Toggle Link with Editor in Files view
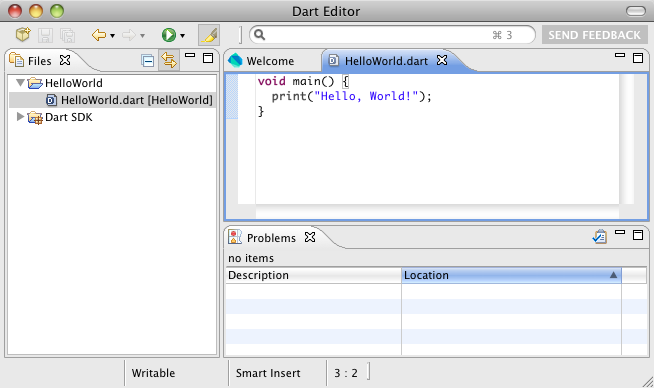Viewport: 654px width, 388px height. pos(169,60)
